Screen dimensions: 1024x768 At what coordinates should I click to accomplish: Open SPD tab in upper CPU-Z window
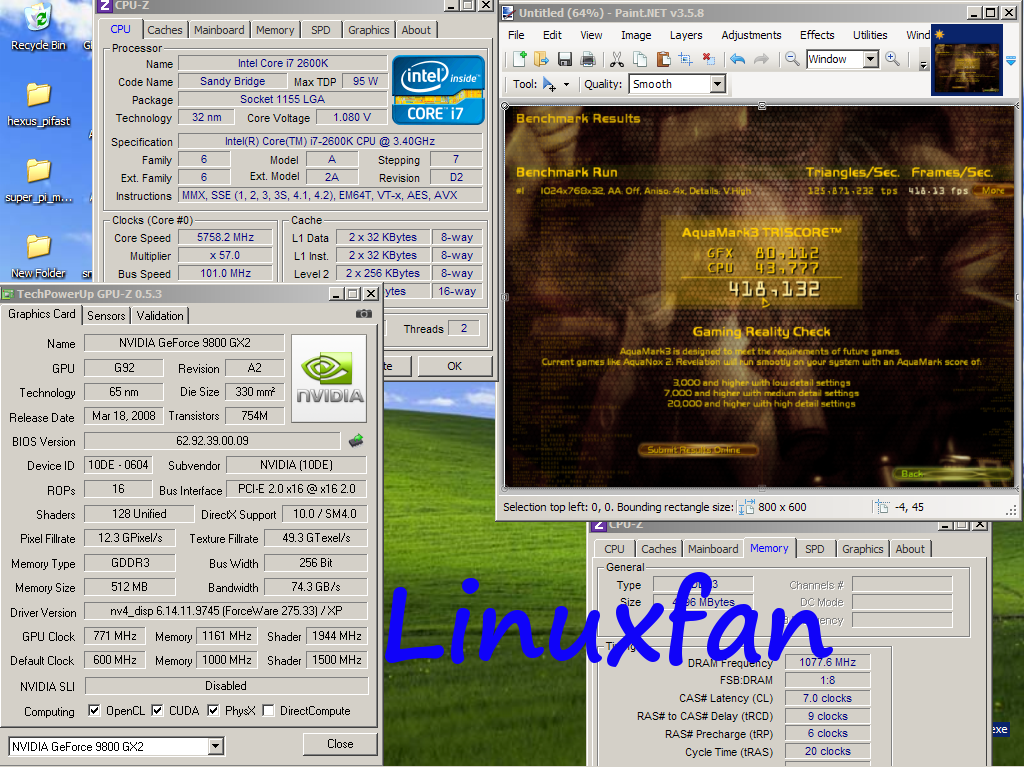[321, 30]
